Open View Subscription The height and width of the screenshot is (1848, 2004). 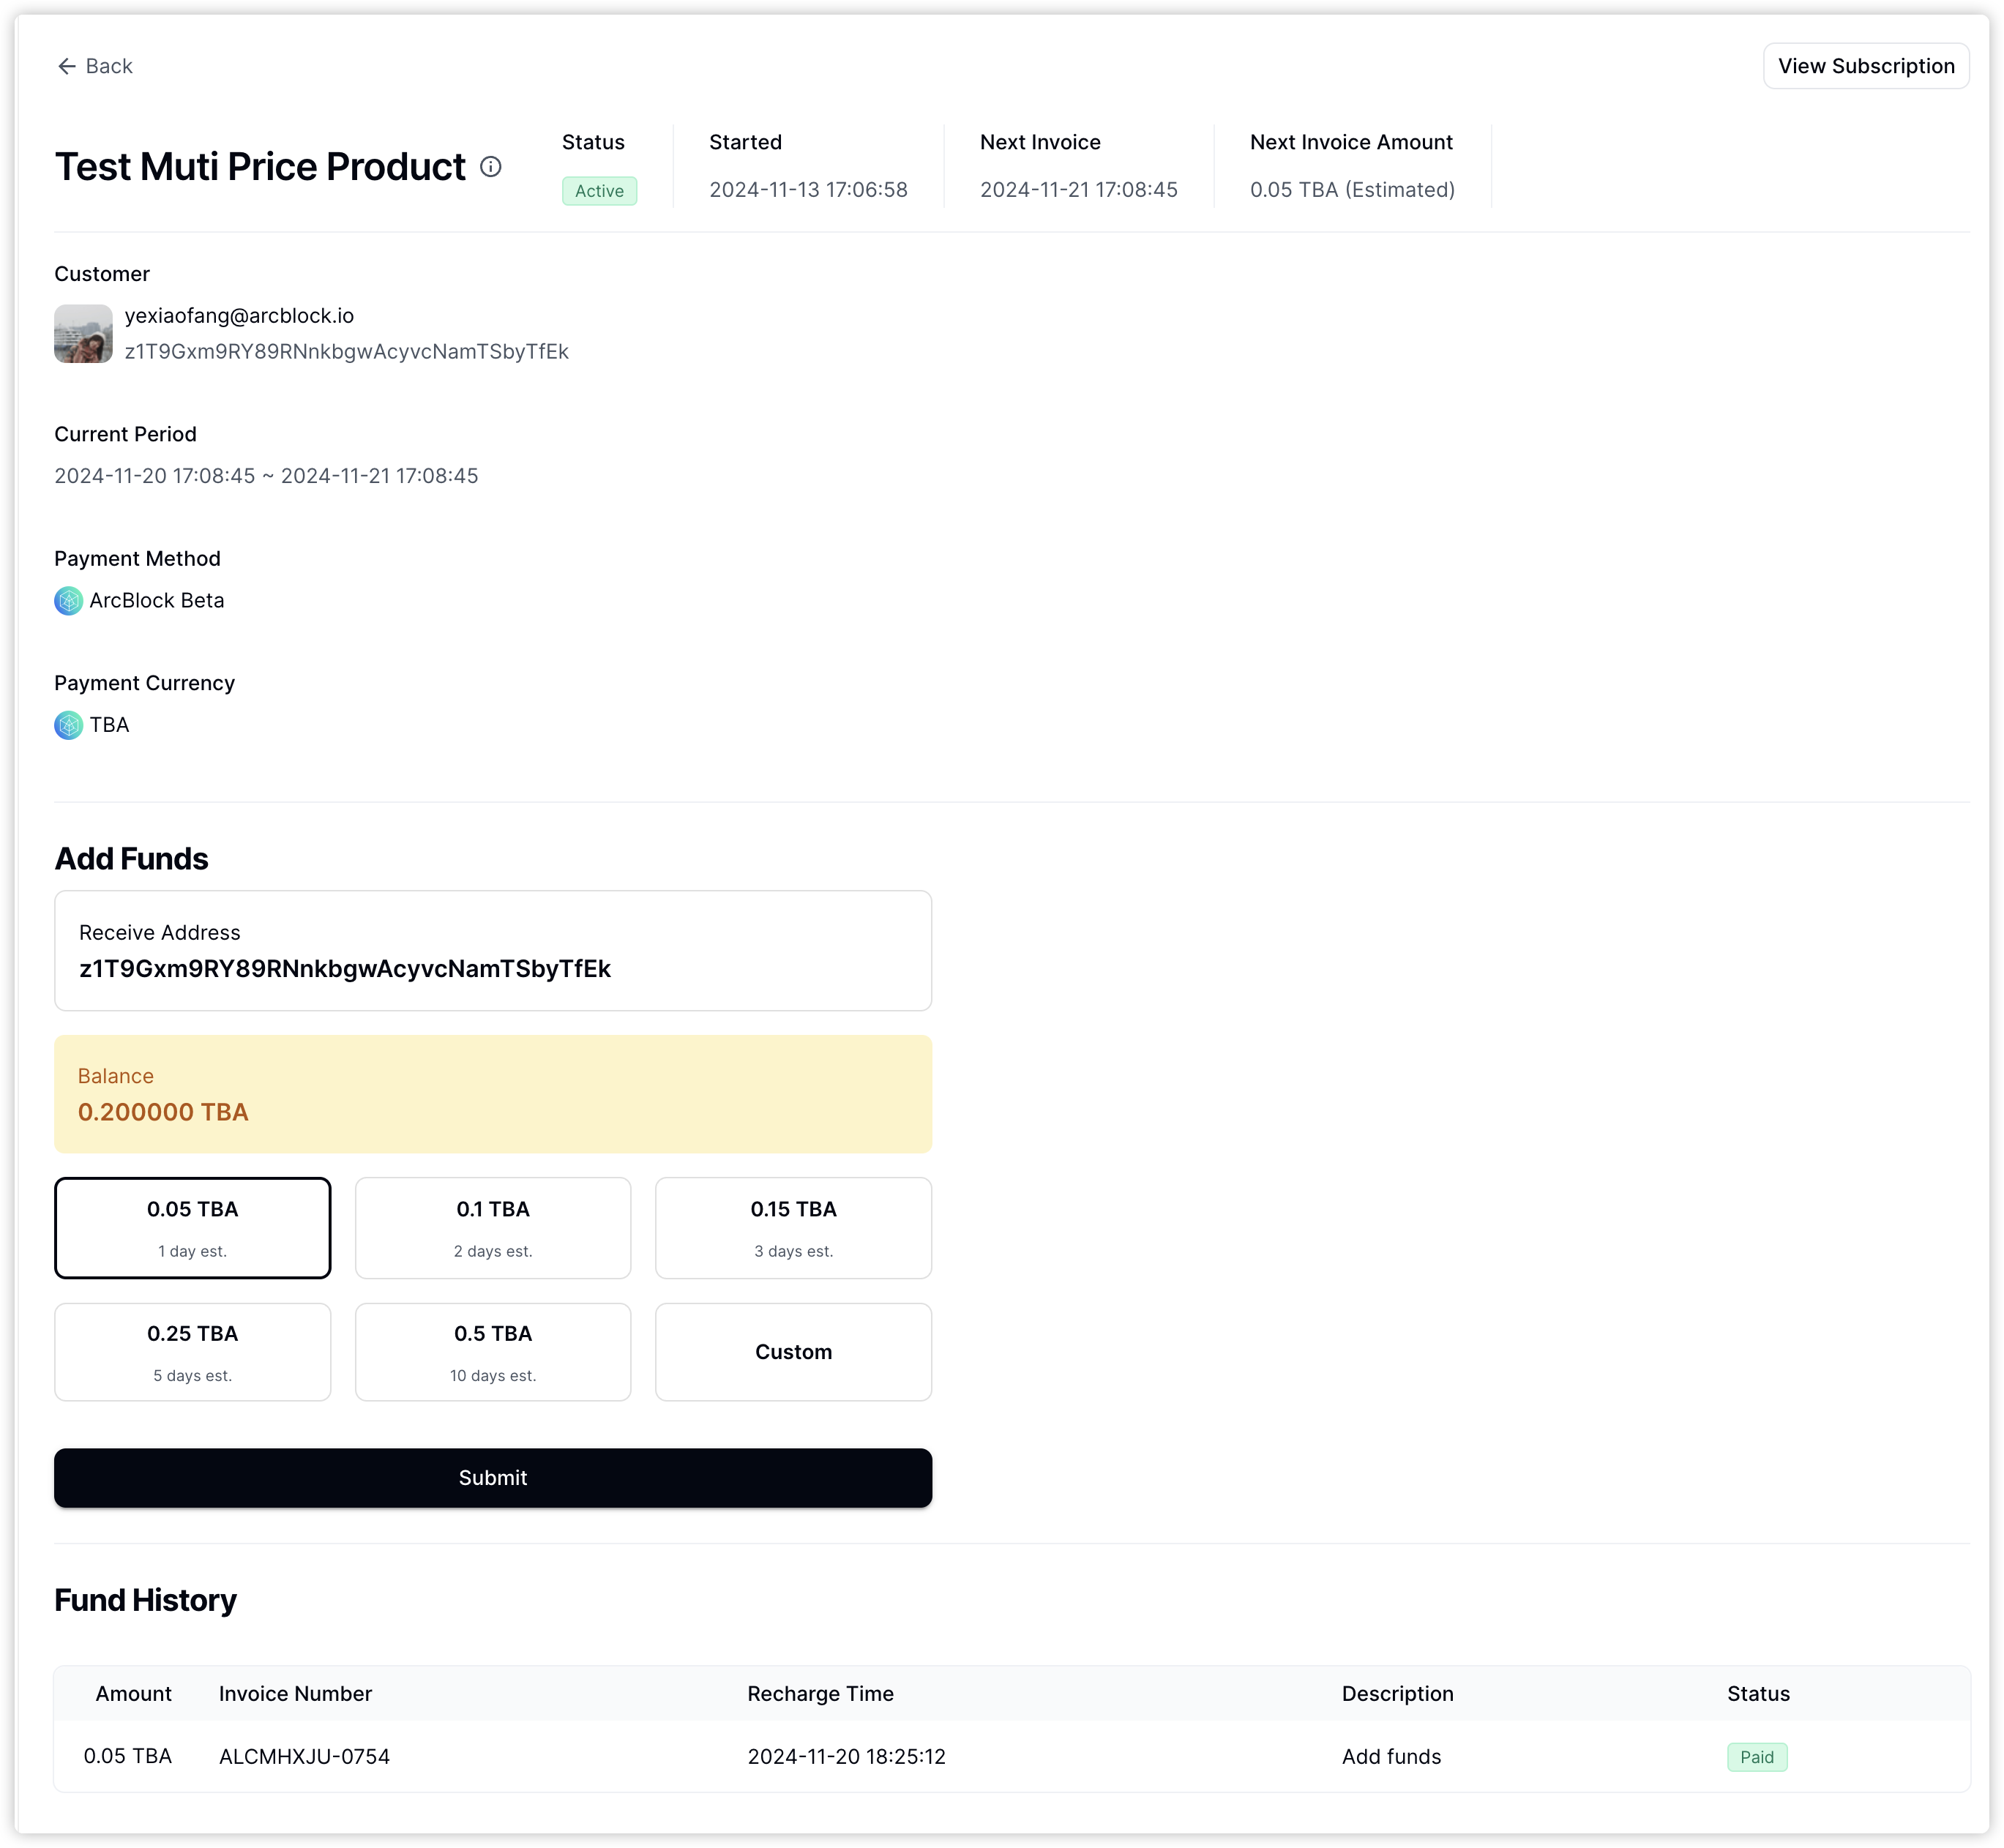(1865, 66)
